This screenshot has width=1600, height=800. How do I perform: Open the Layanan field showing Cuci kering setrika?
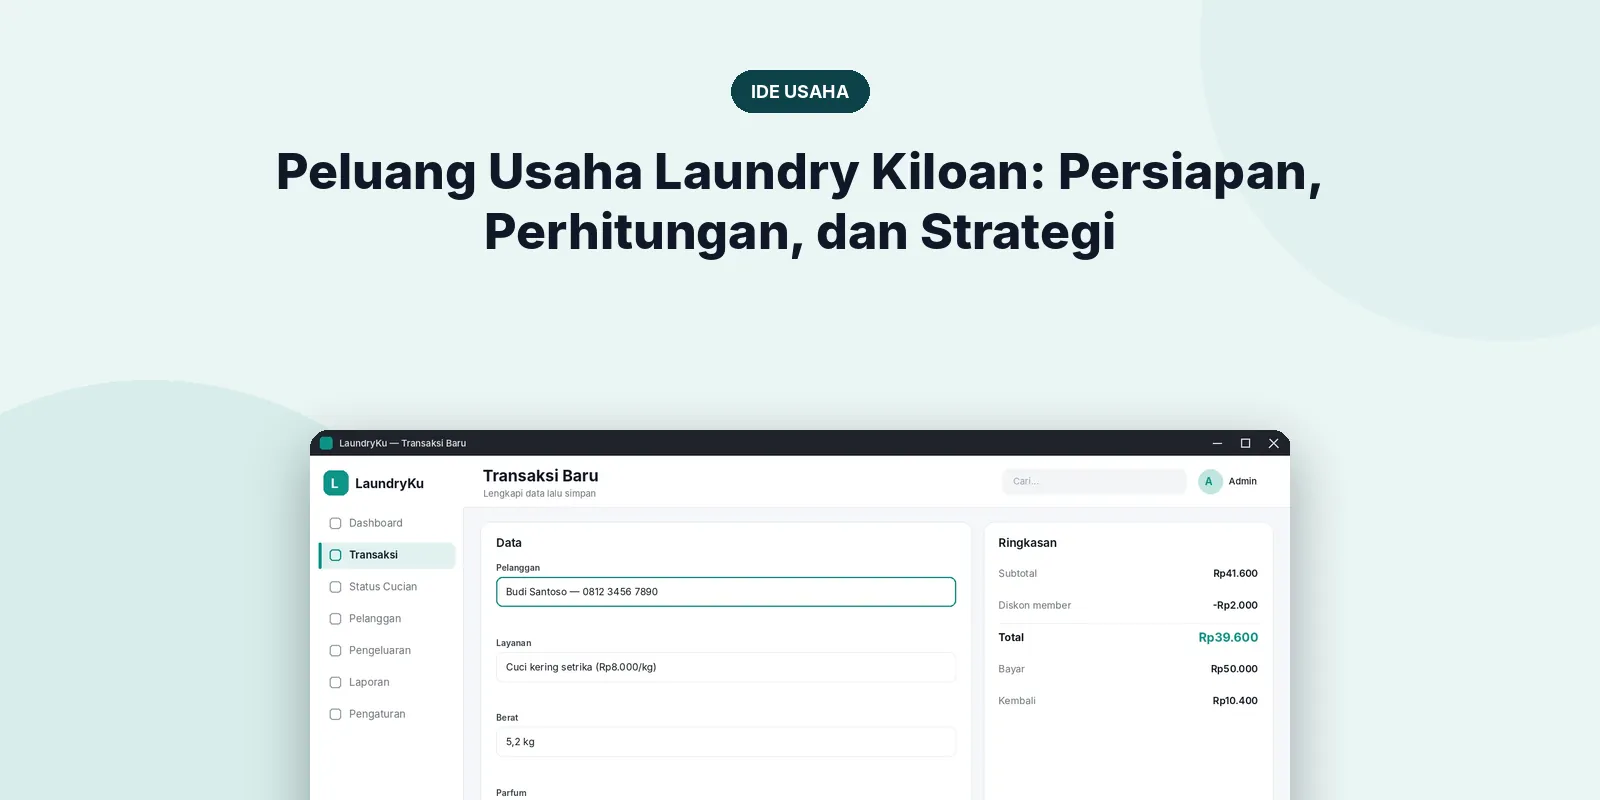click(x=726, y=667)
